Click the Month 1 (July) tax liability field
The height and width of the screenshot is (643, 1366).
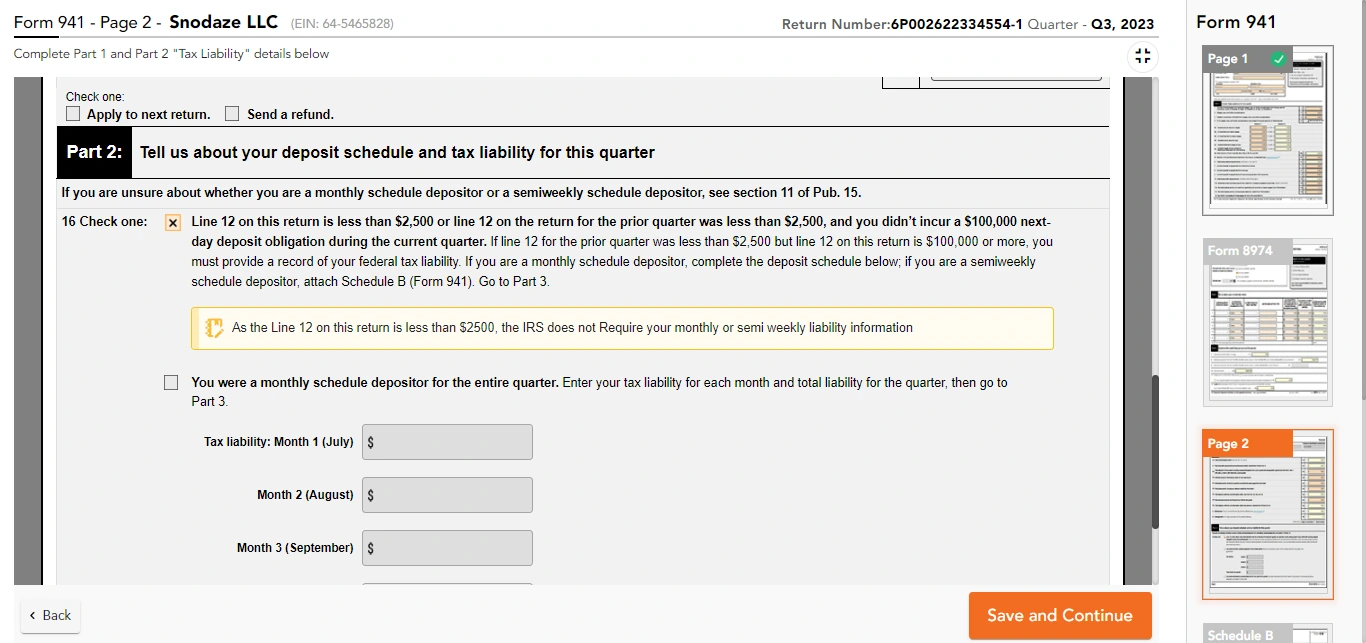click(x=447, y=441)
